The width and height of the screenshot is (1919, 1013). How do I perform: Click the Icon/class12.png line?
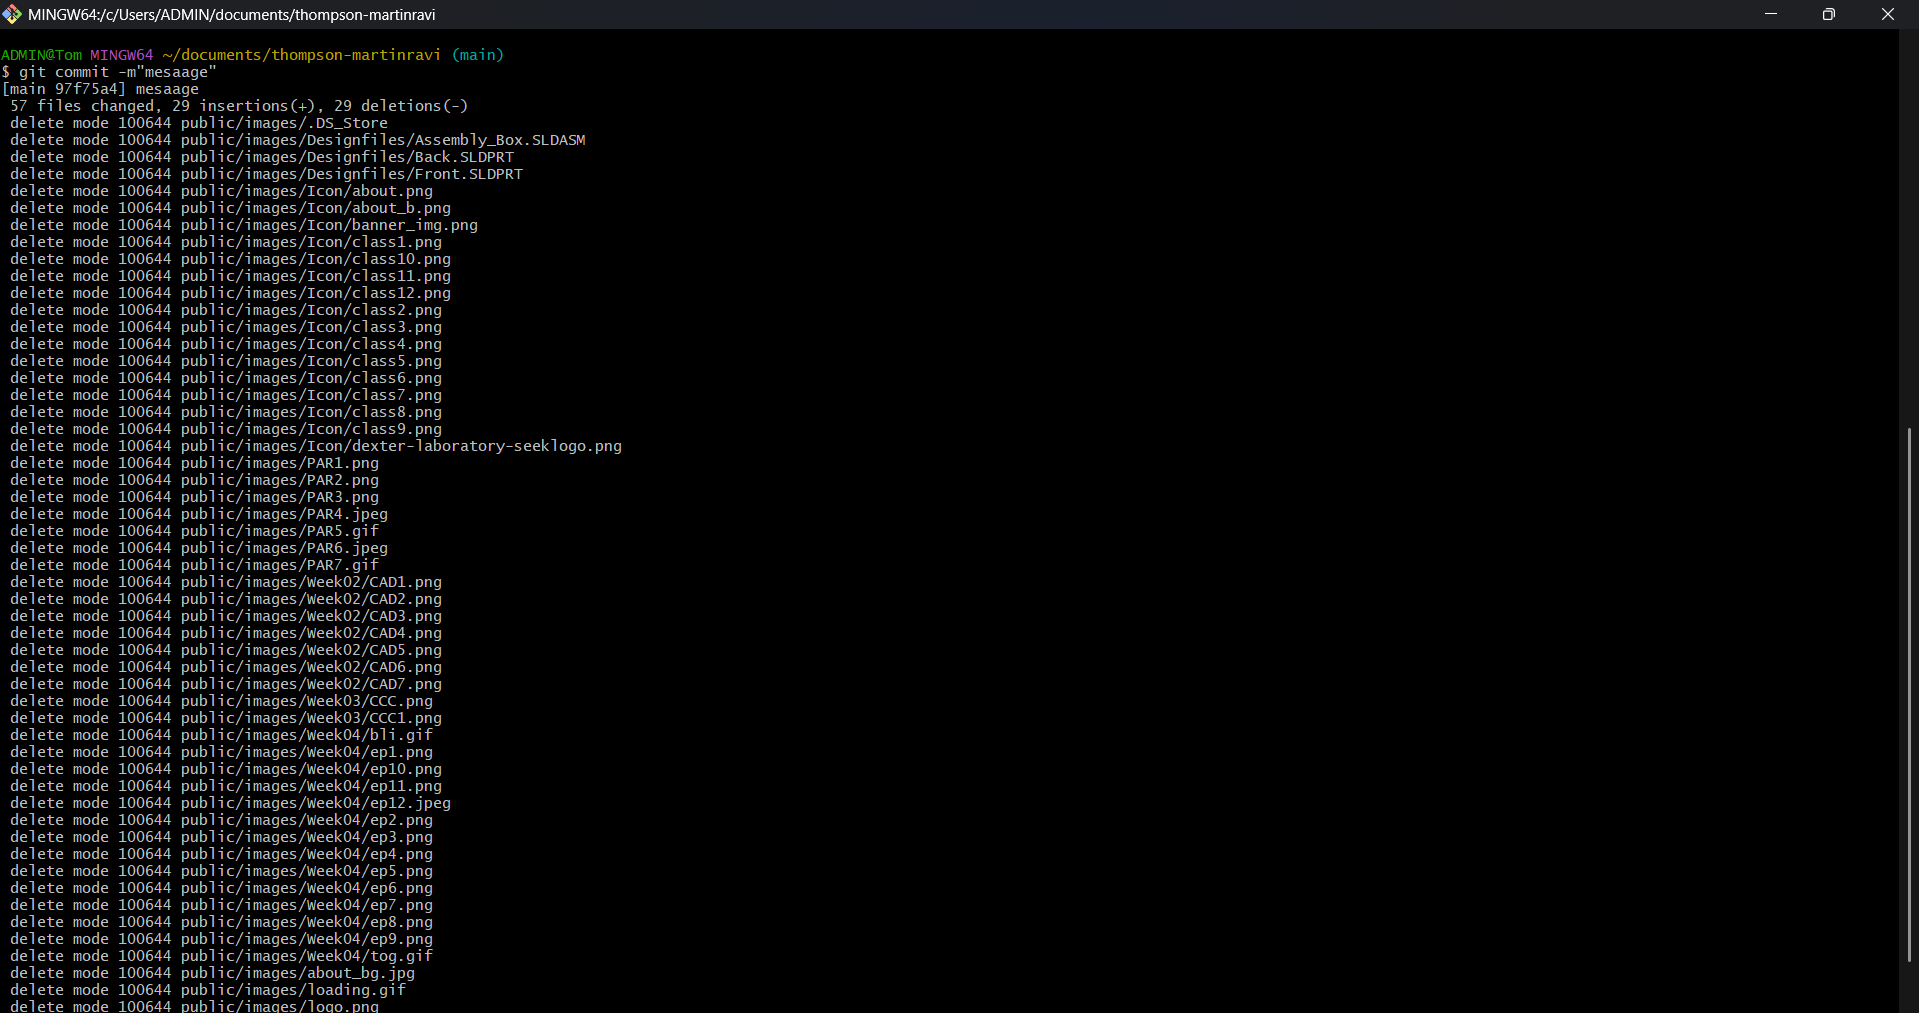pos(231,293)
